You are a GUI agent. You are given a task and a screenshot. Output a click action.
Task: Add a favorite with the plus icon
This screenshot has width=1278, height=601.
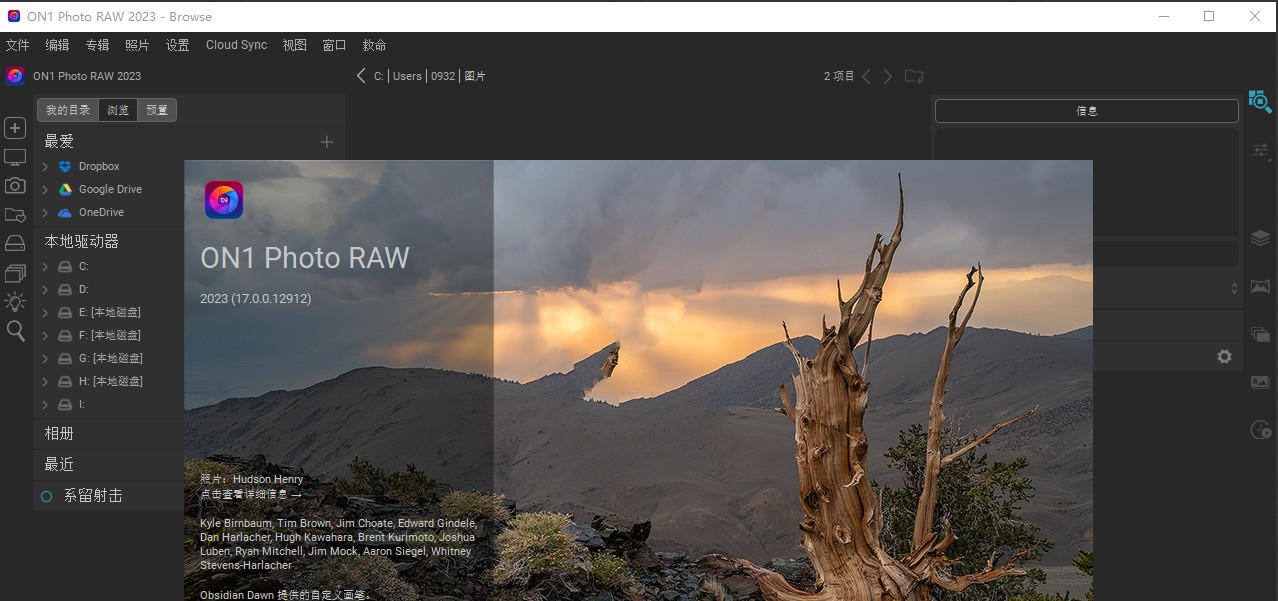(x=327, y=142)
